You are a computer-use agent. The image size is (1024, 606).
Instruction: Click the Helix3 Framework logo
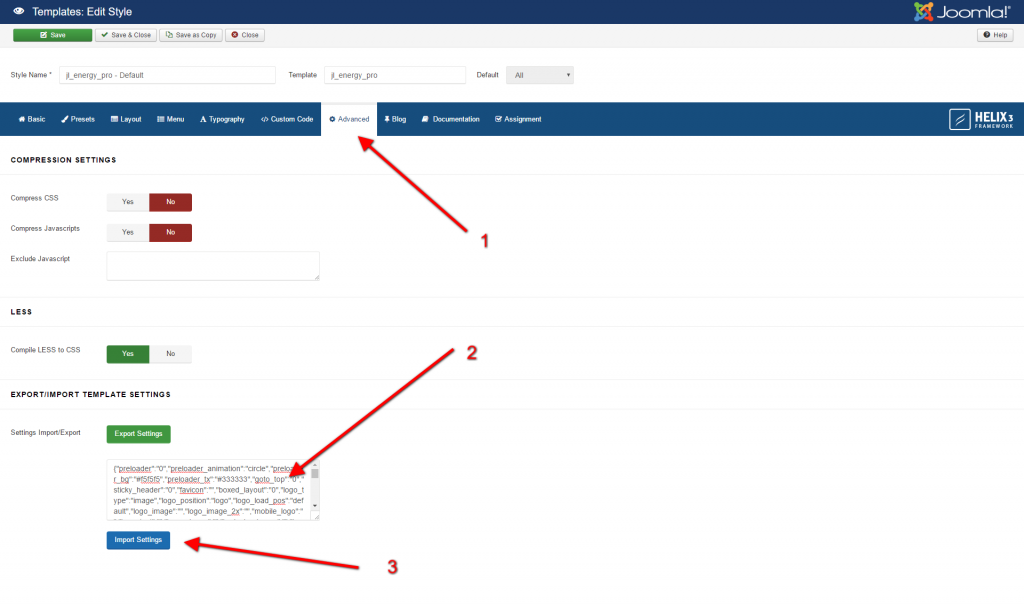click(981, 118)
